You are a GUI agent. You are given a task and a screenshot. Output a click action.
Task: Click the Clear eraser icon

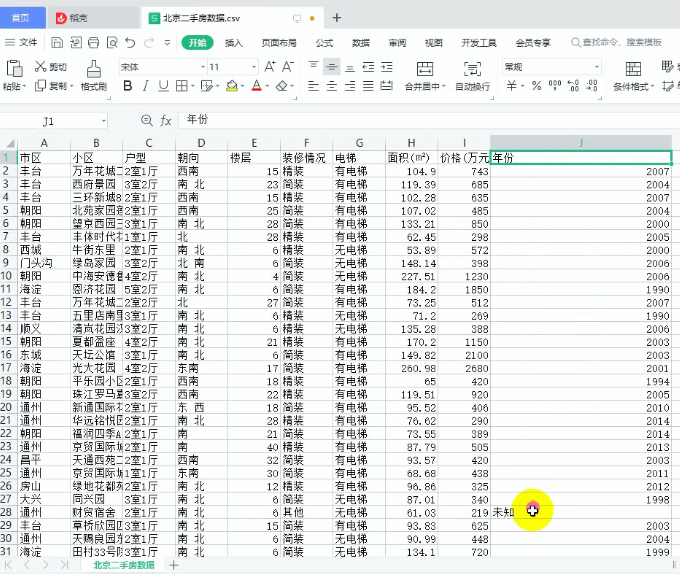click(x=281, y=86)
